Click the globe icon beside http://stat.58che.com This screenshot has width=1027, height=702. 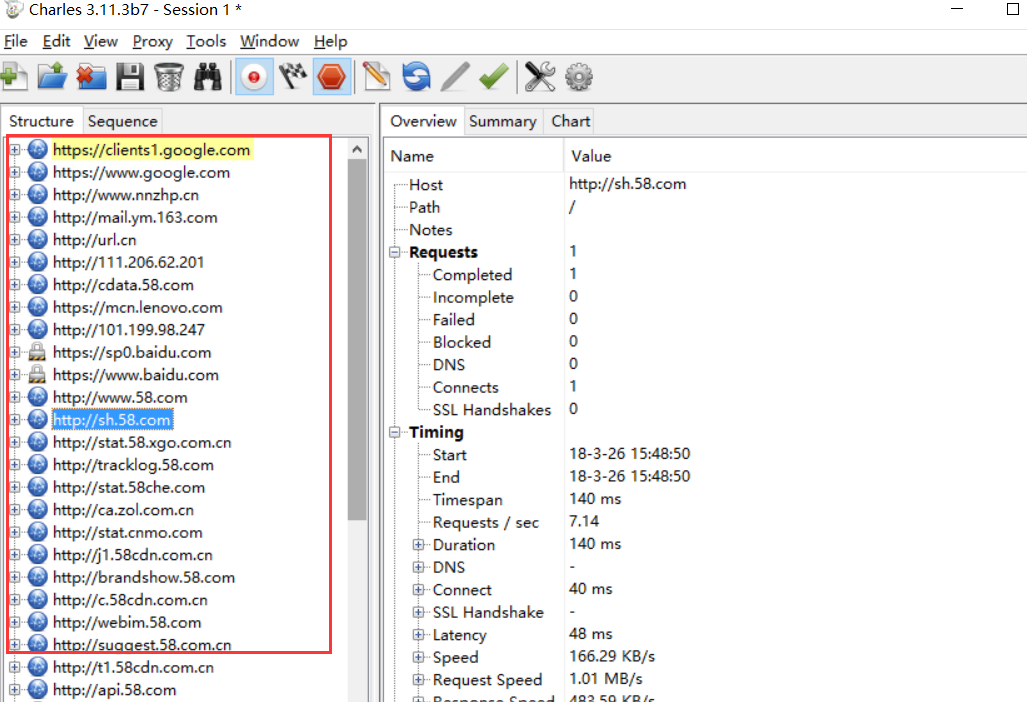click(x=37, y=487)
